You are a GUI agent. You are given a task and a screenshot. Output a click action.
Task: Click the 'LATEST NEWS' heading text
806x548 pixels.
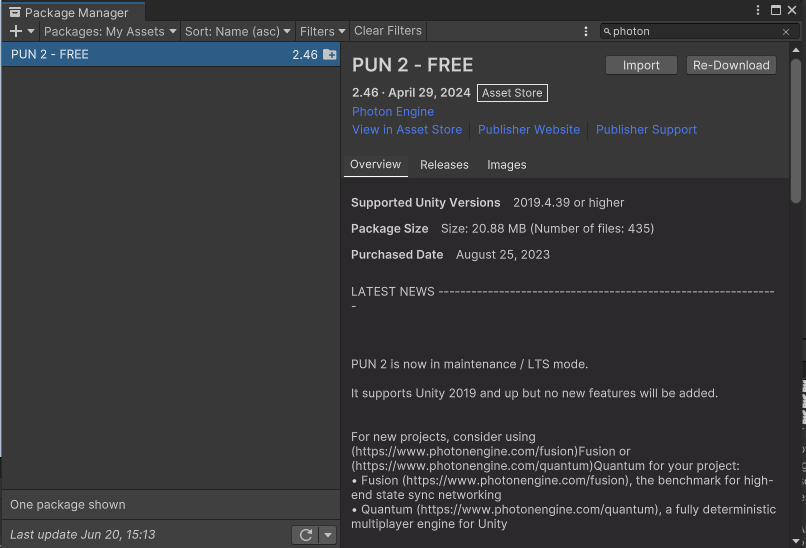pos(393,291)
